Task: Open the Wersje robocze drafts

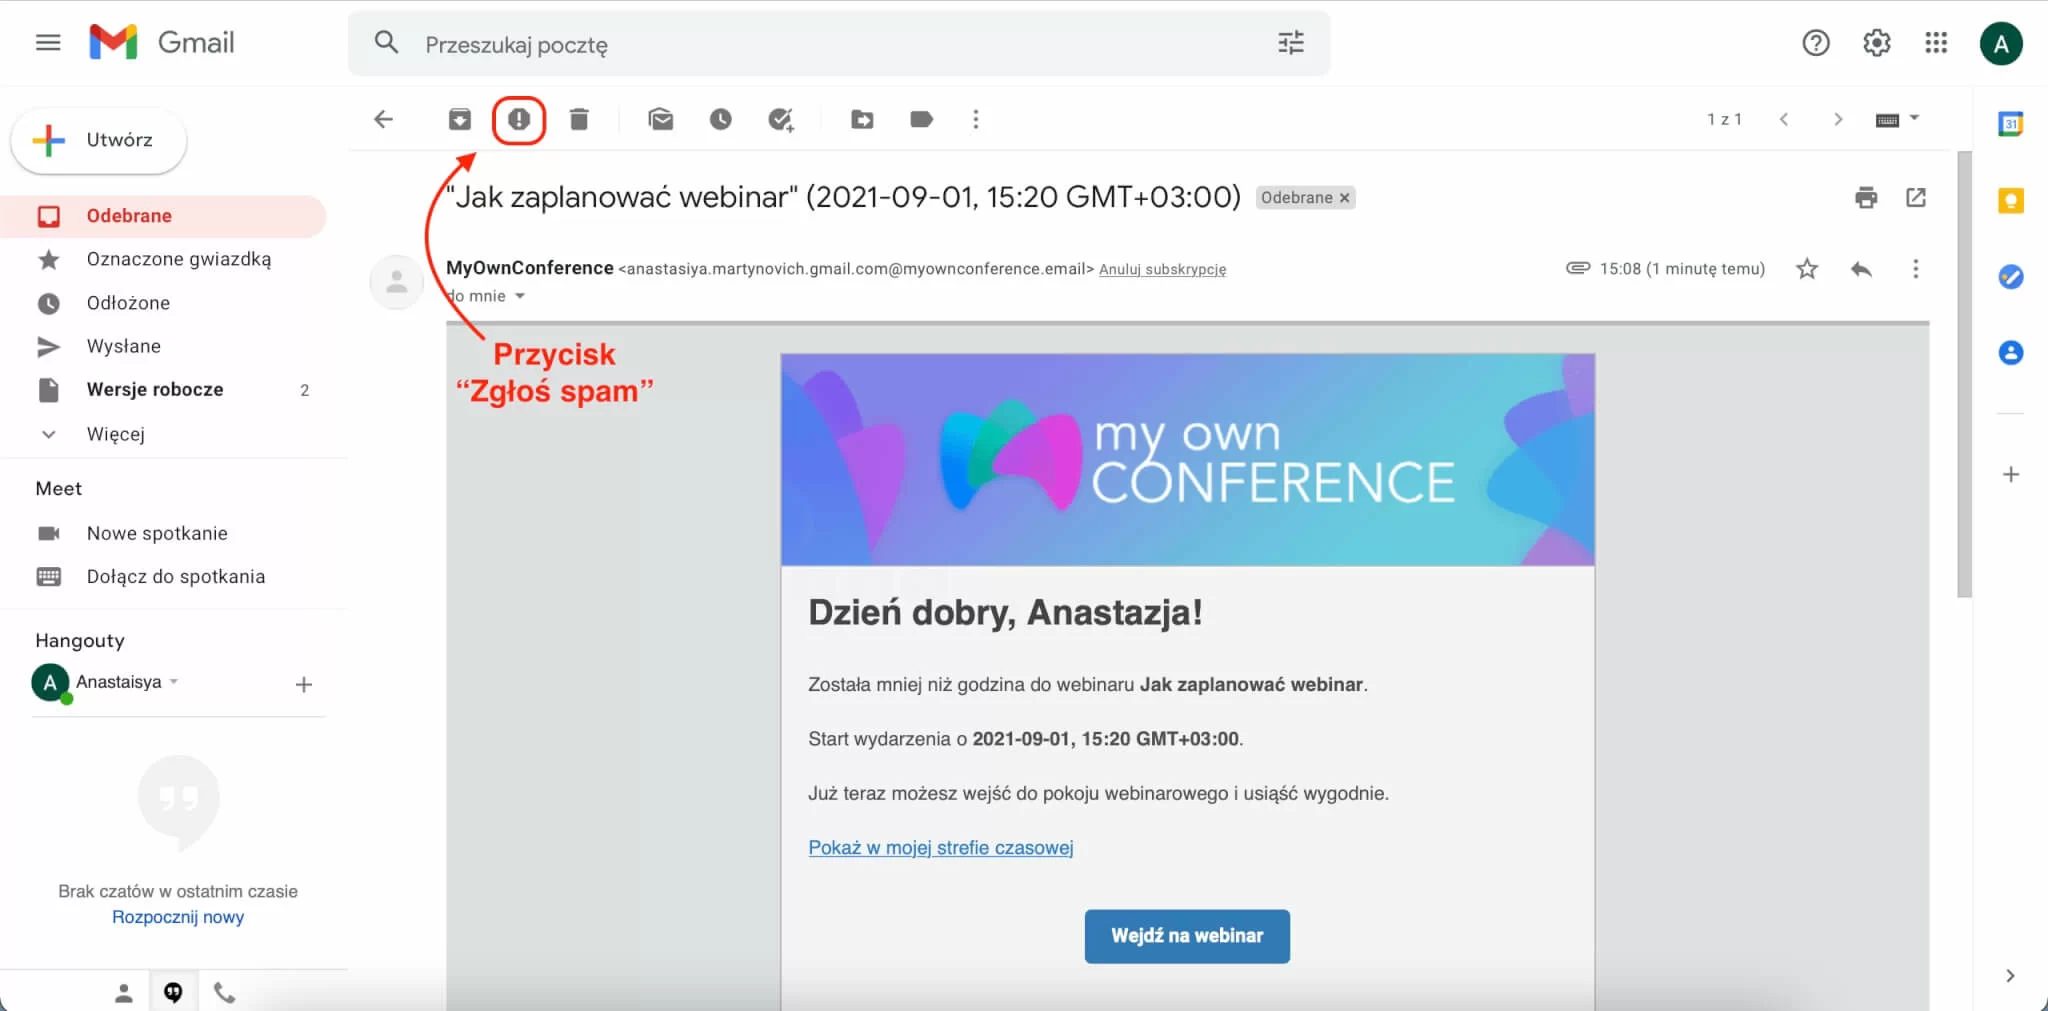Action: pyautogui.click(x=154, y=389)
